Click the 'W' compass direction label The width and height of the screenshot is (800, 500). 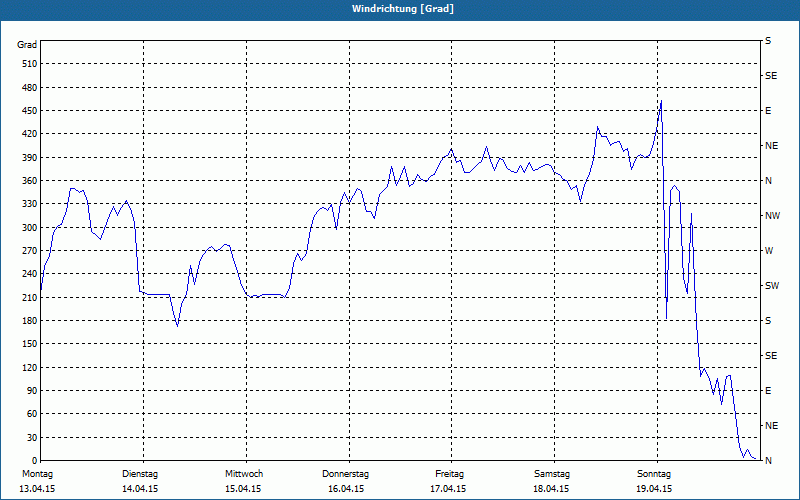(769, 251)
